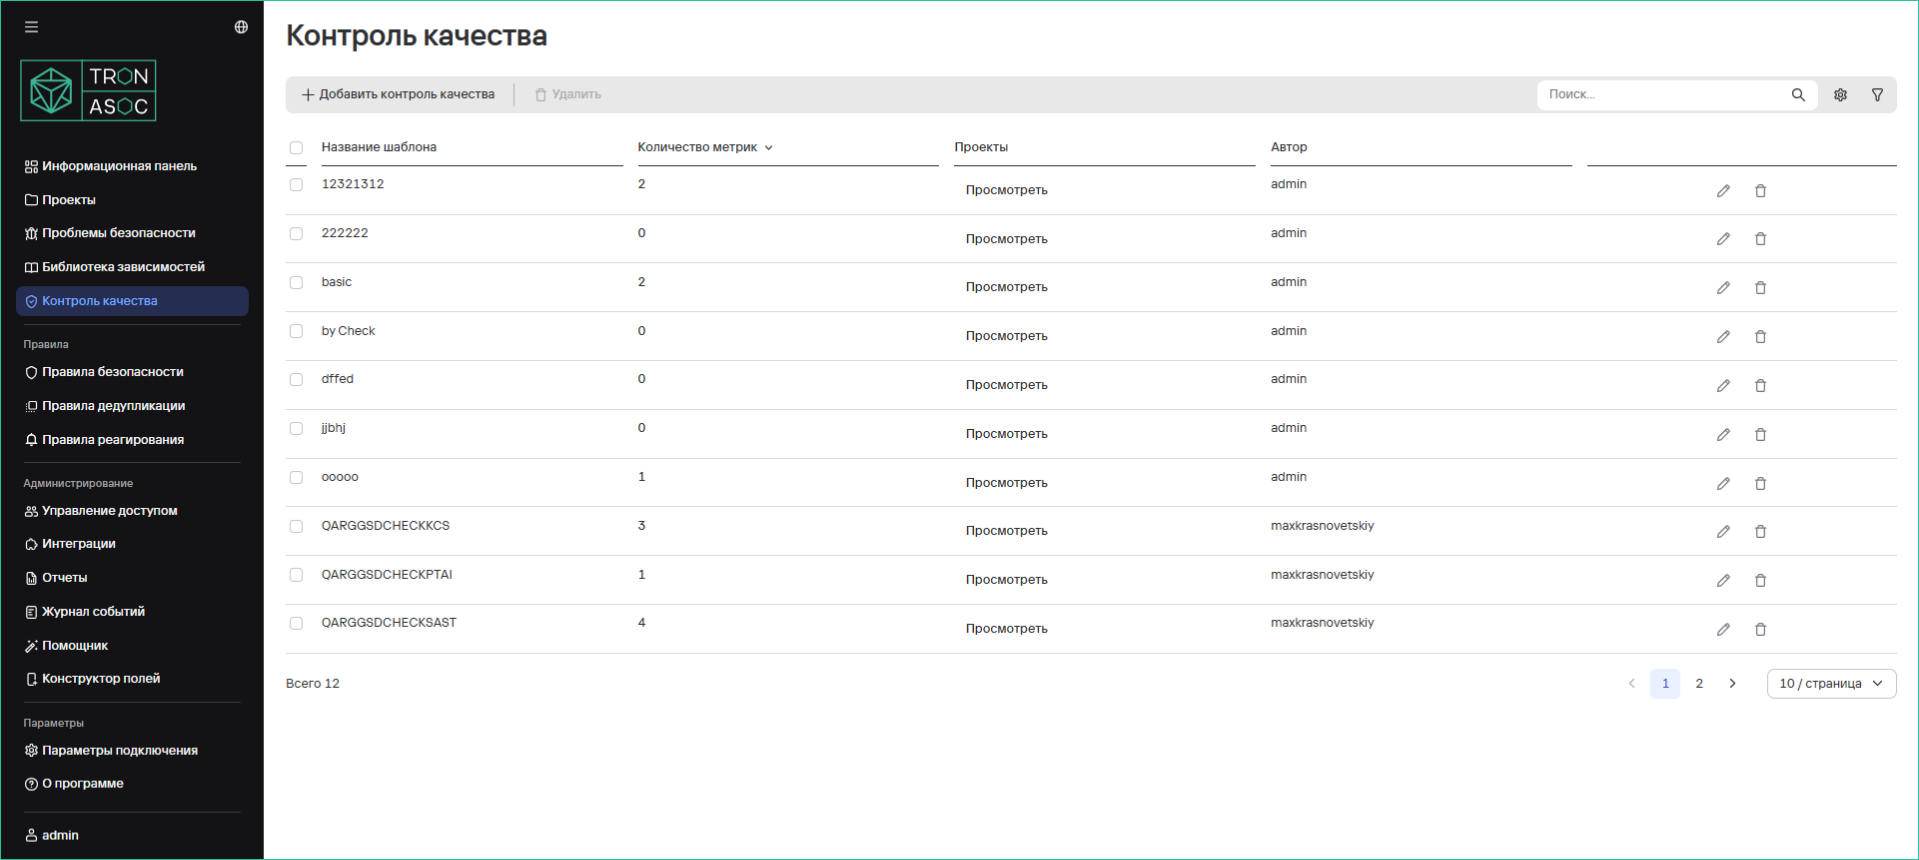Image resolution: width=1919 pixels, height=860 pixels.
Task: Focus the Поиск search input field
Action: tap(1660, 95)
